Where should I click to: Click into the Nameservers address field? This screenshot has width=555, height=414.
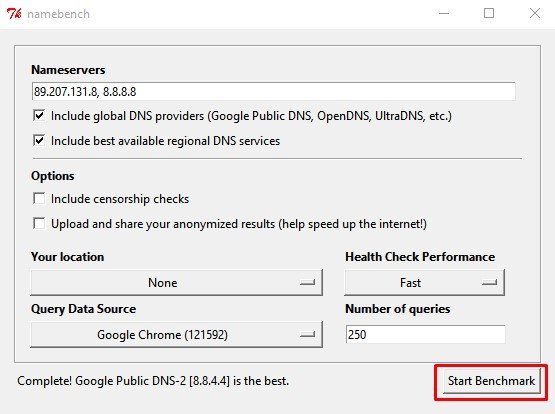[x=273, y=92]
